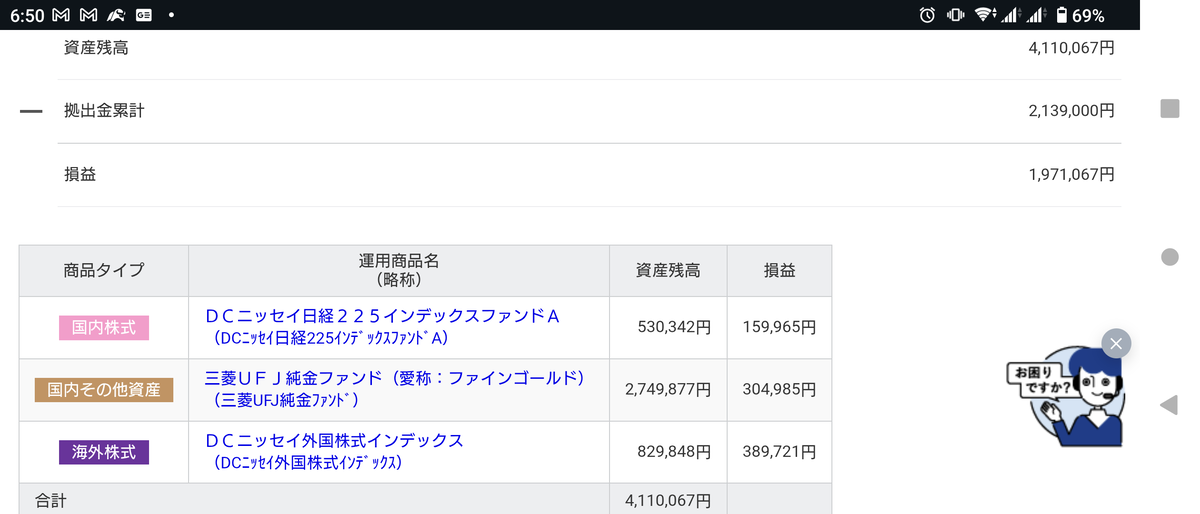
Task: Select the 2,749,877円 balance cell
Action: coord(668,390)
